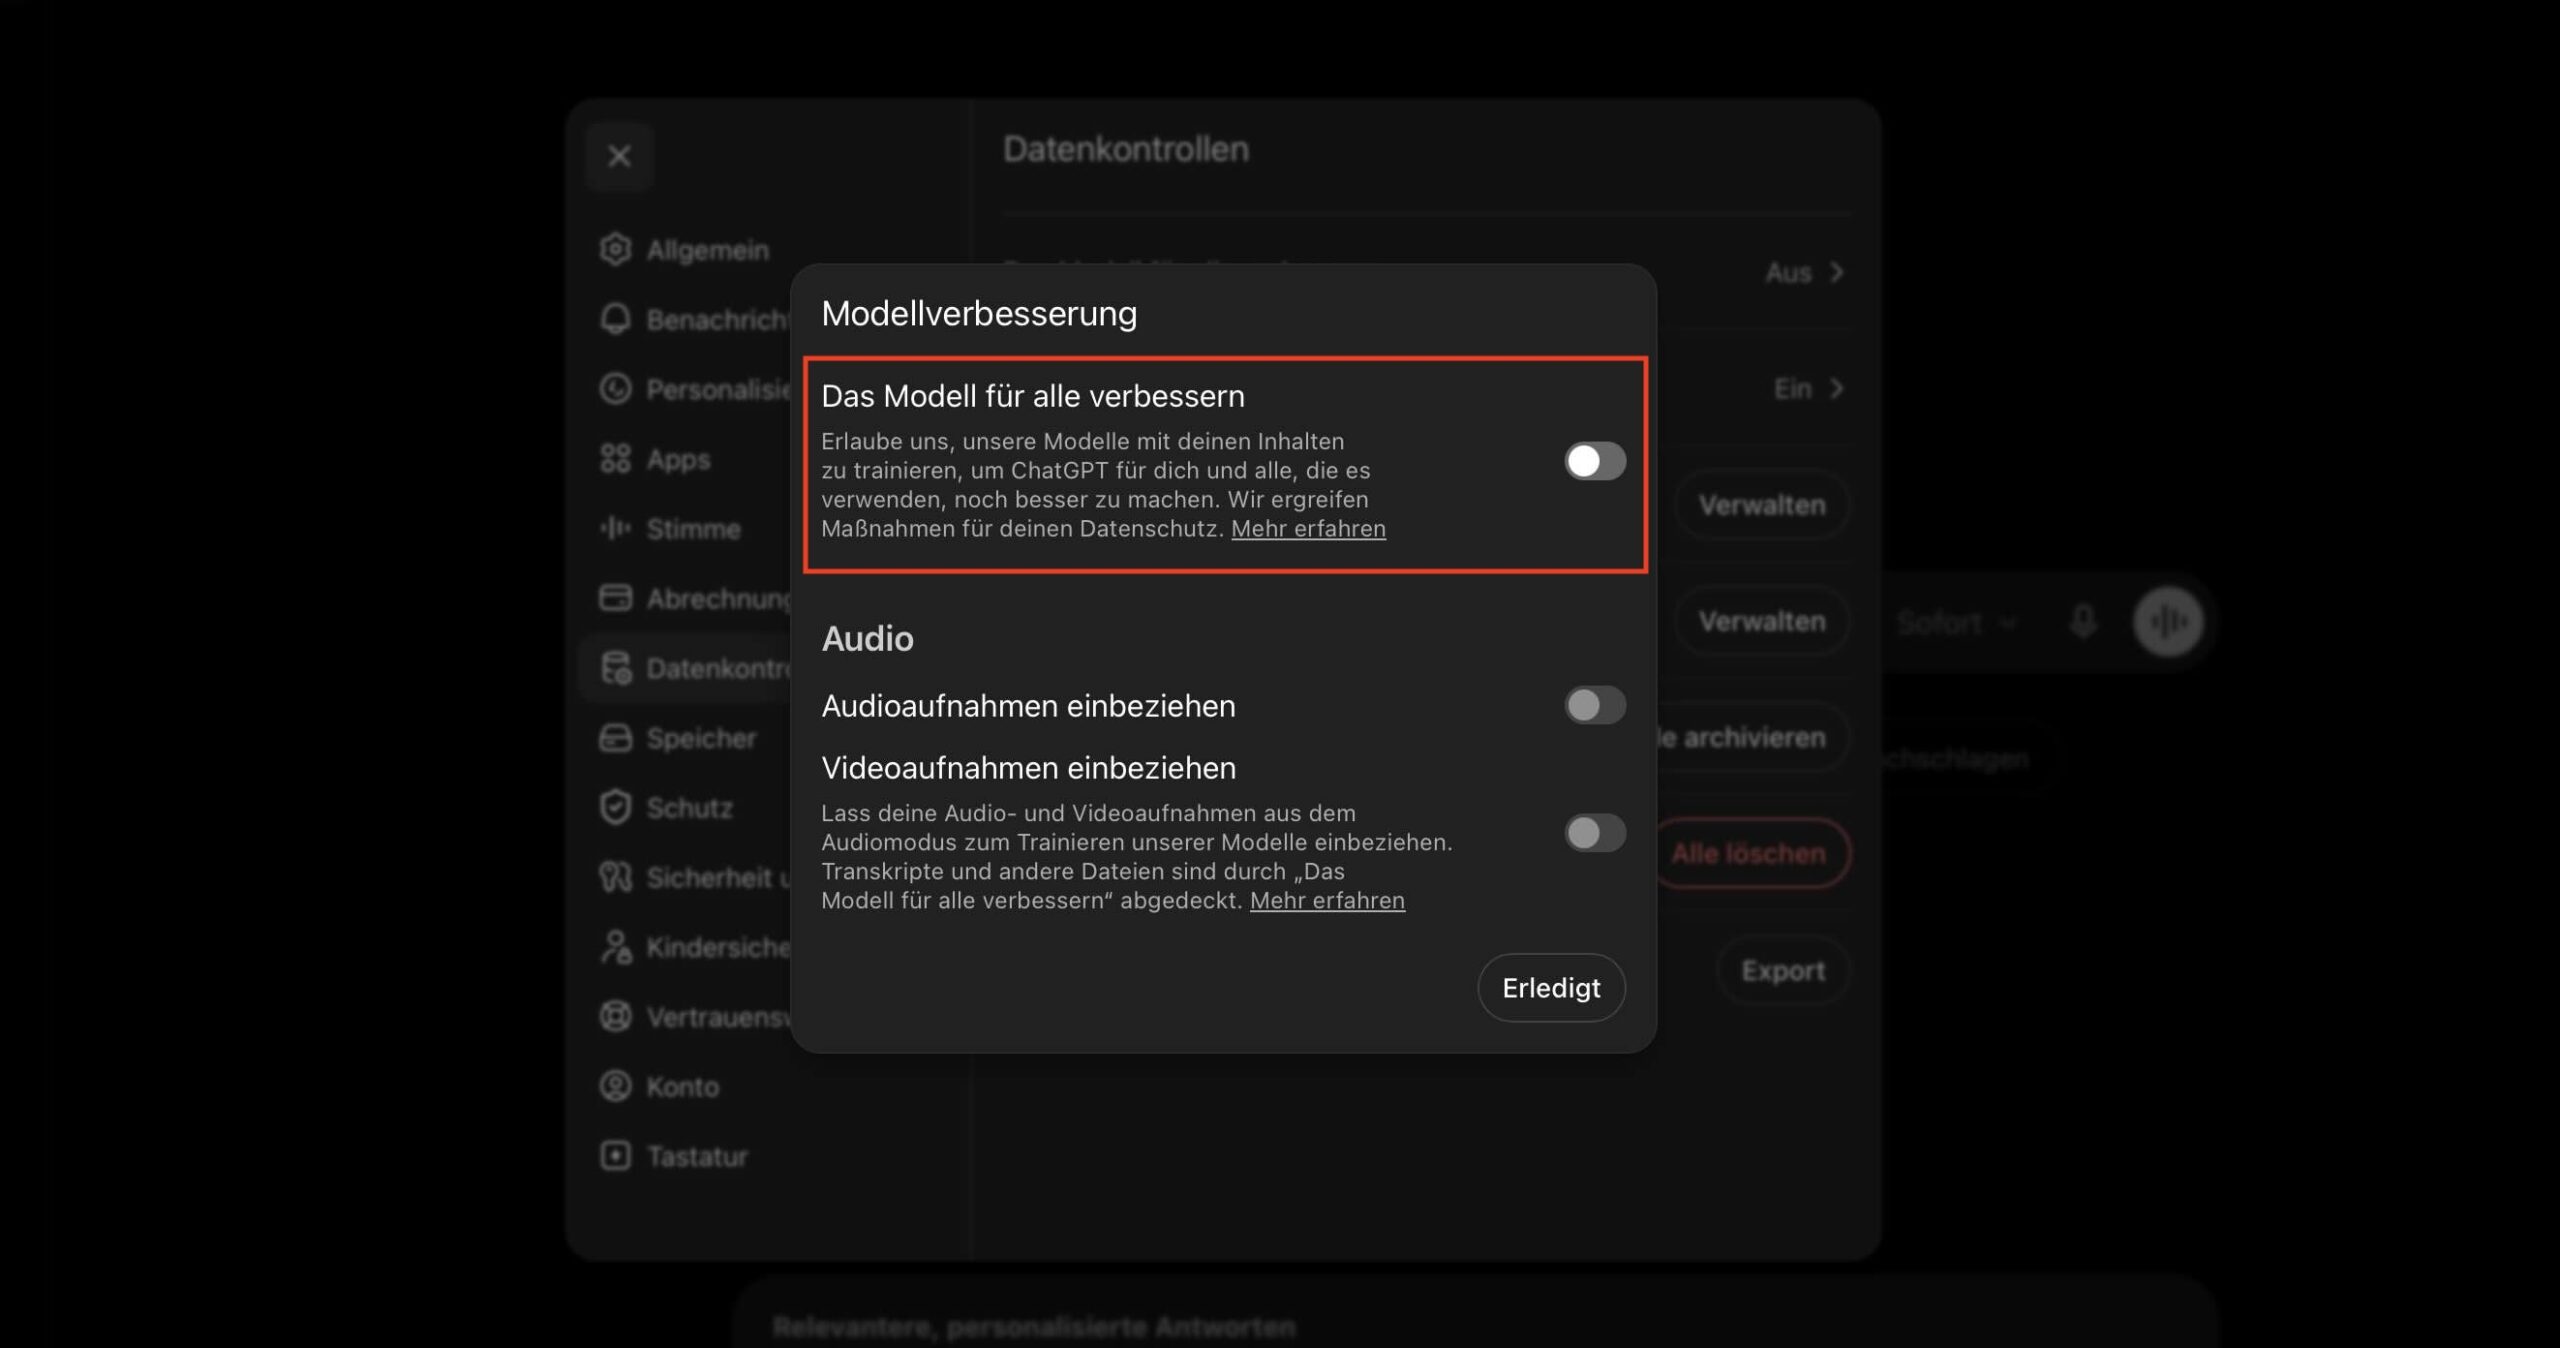Click the round voice mode waveform button

tap(2167, 621)
